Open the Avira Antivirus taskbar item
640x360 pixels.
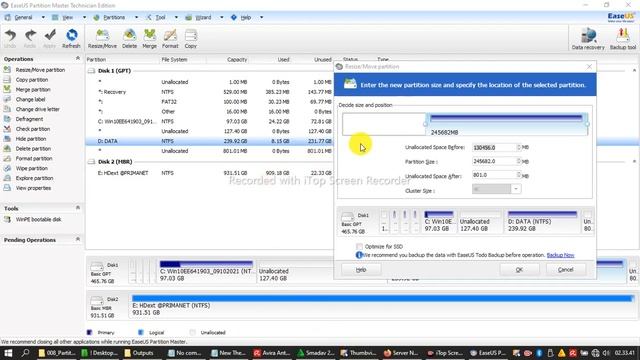(x=271, y=353)
